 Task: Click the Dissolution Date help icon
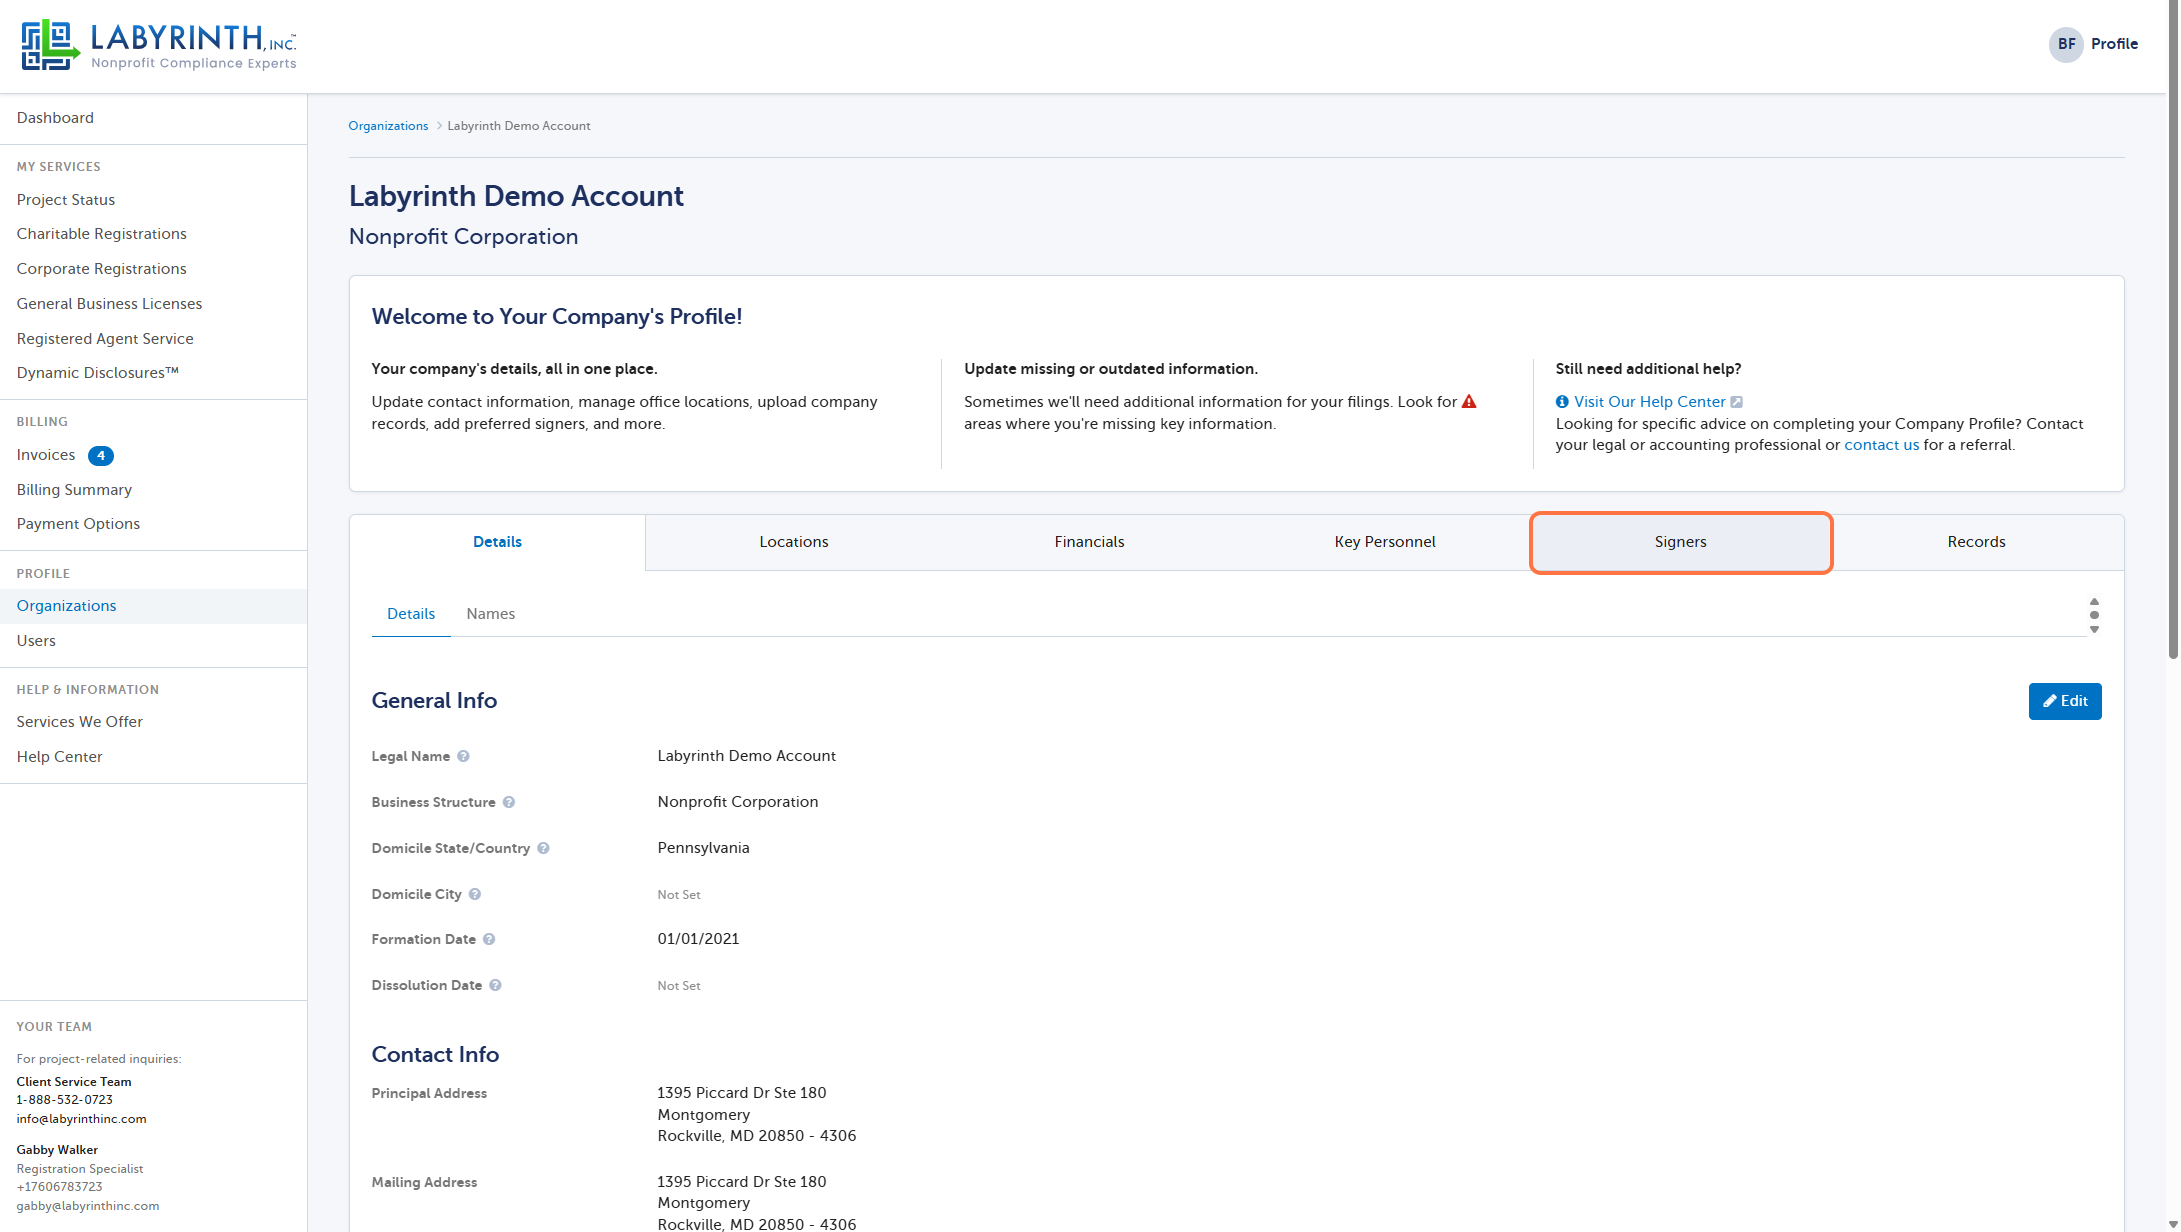coord(495,985)
